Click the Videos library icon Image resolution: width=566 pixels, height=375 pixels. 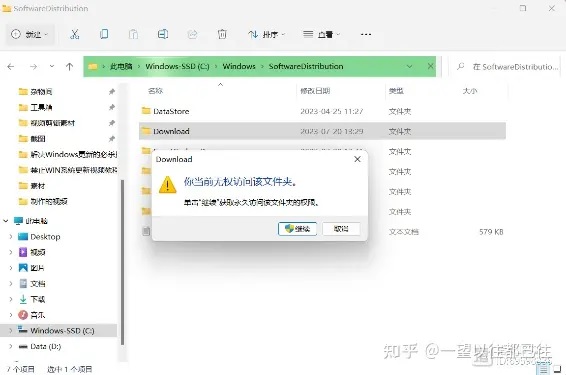(x=23, y=252)
